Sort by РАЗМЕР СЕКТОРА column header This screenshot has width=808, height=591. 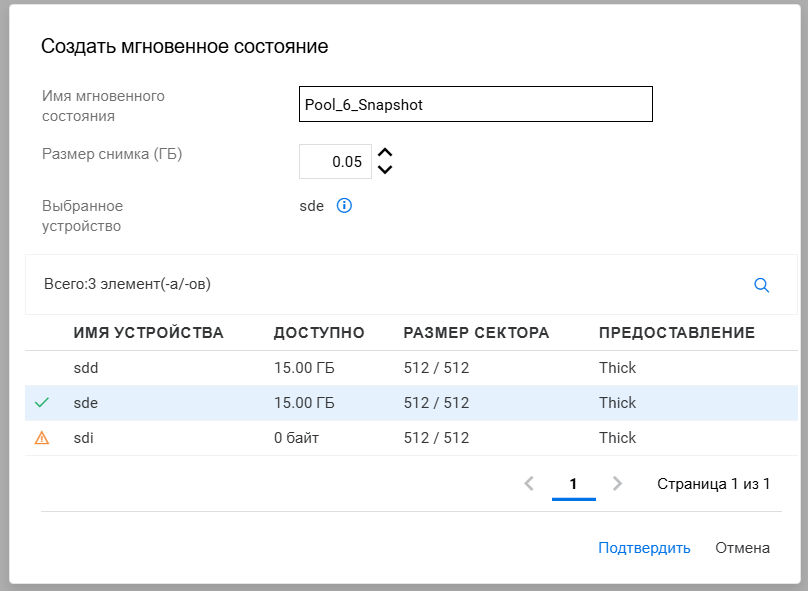476,333
